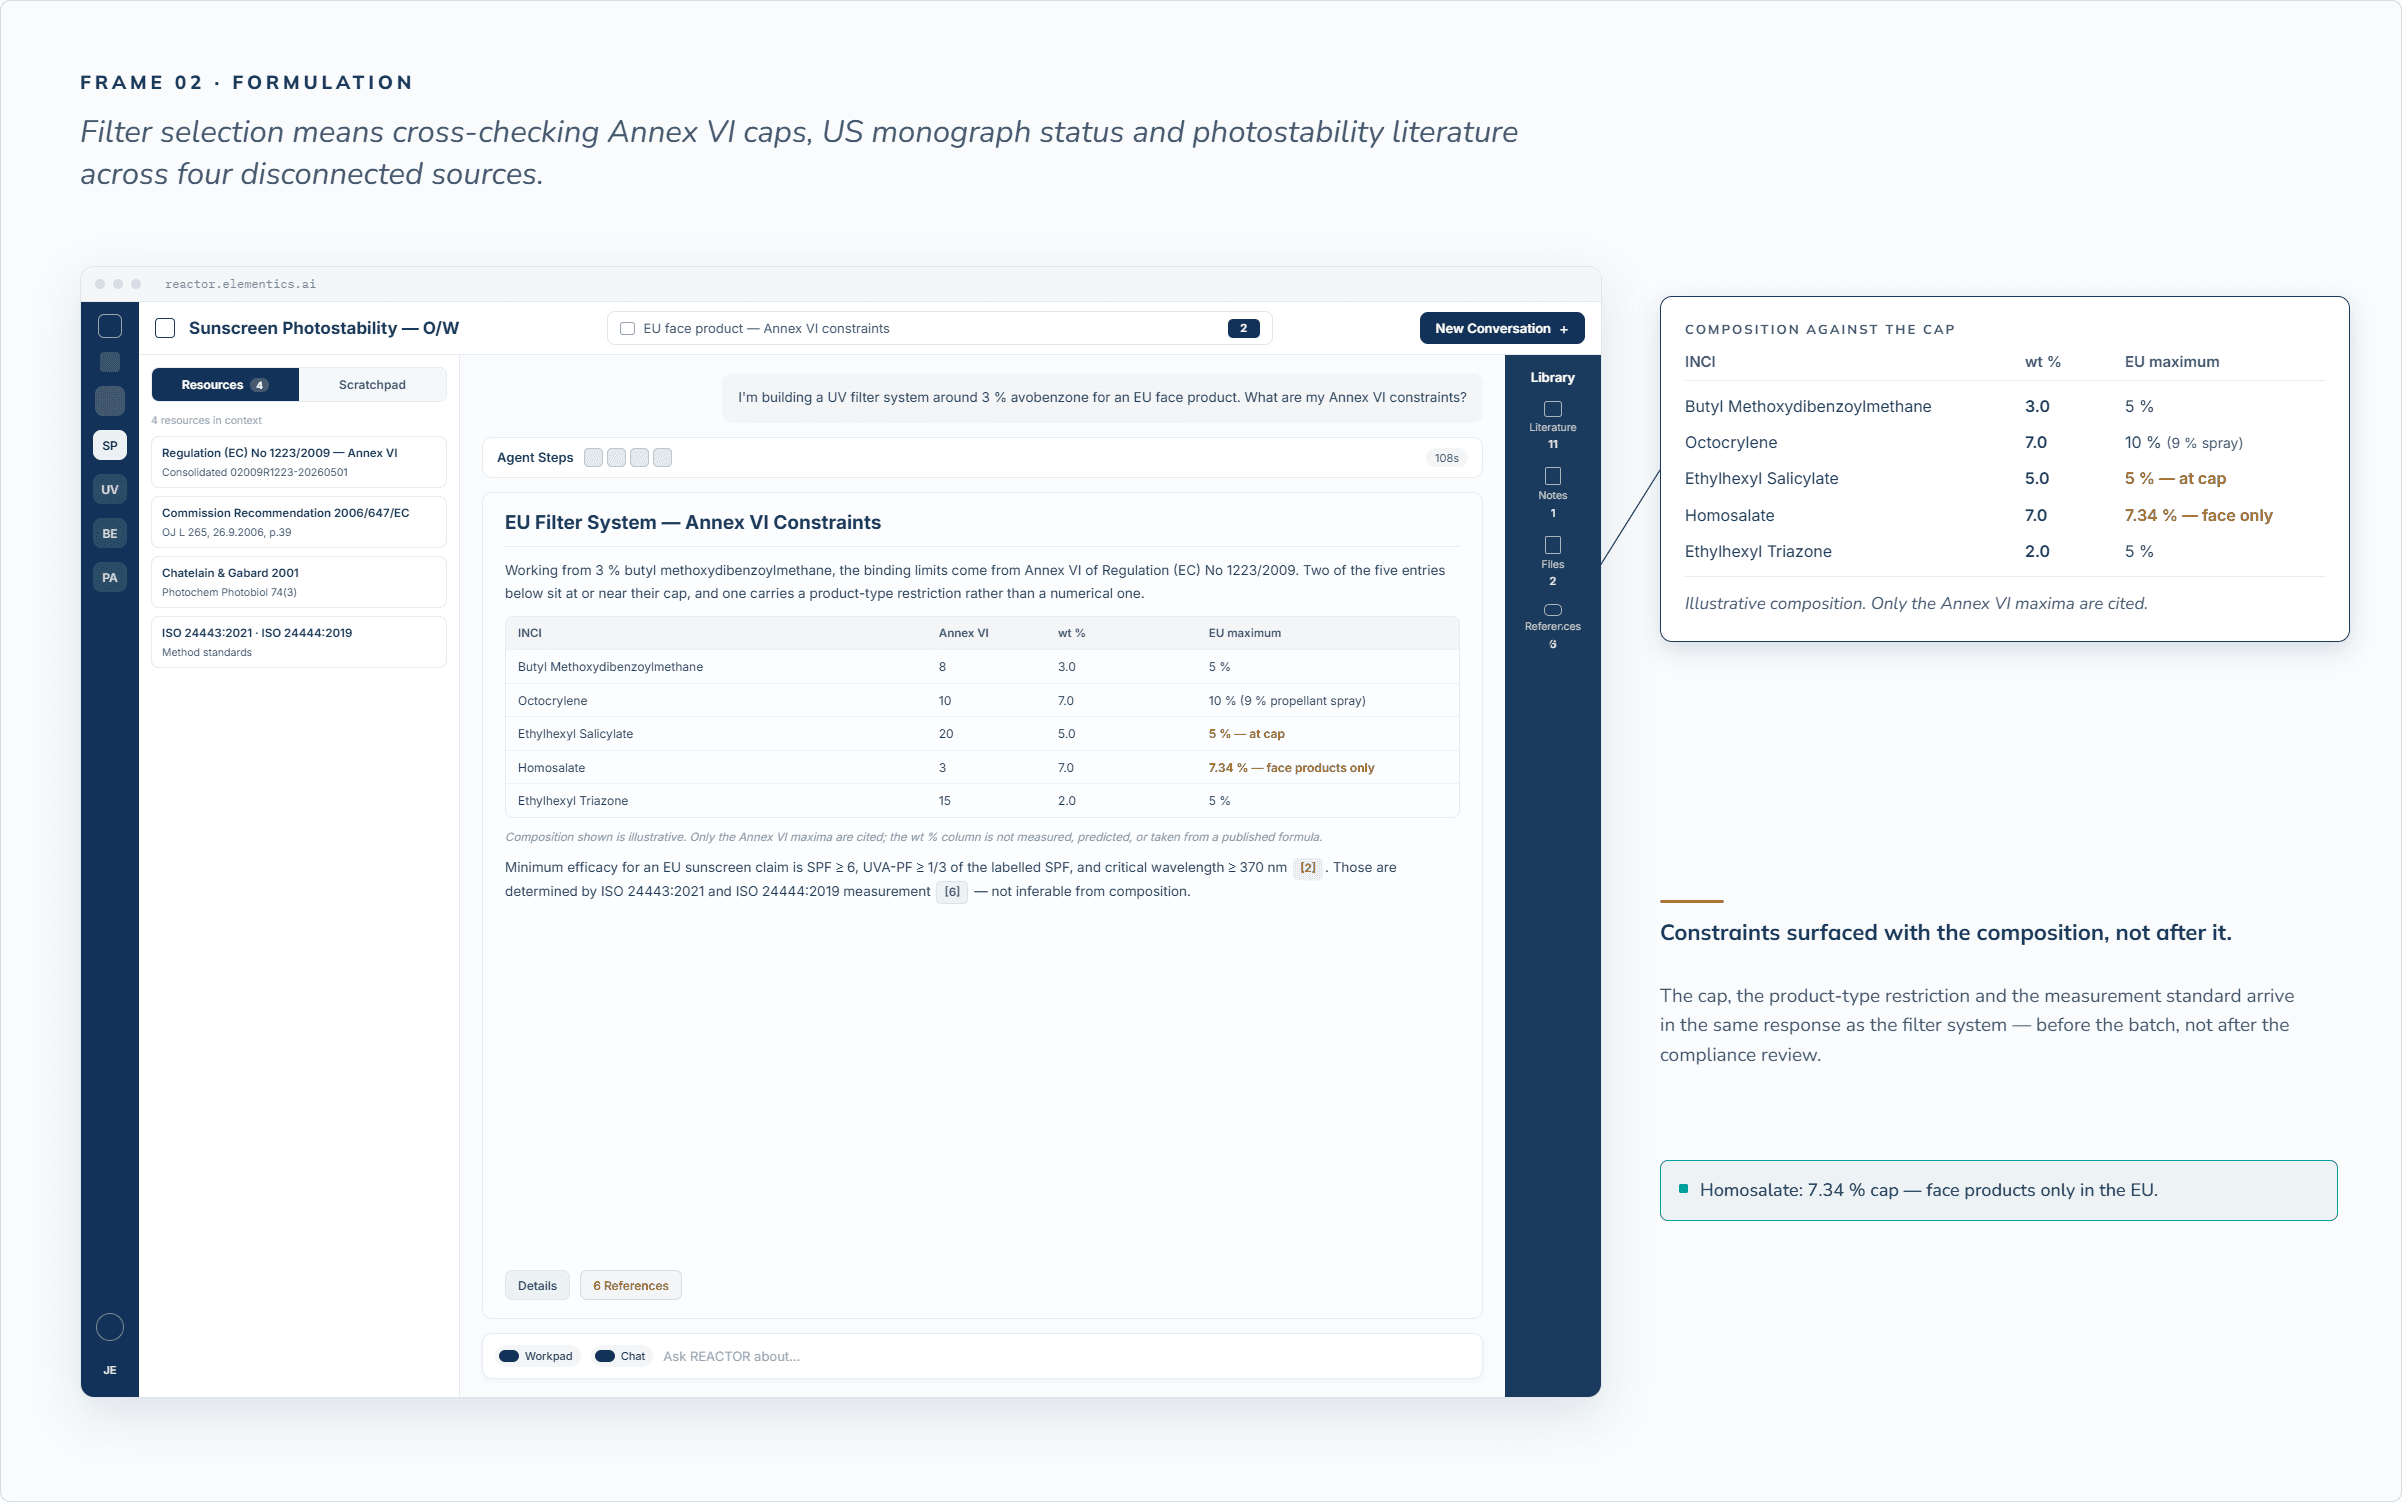Open the ISO 24443:2021 · ISO 24444:2019 resource
The width and height of the screenshot is (2402, 1502).
click(298, 642)
